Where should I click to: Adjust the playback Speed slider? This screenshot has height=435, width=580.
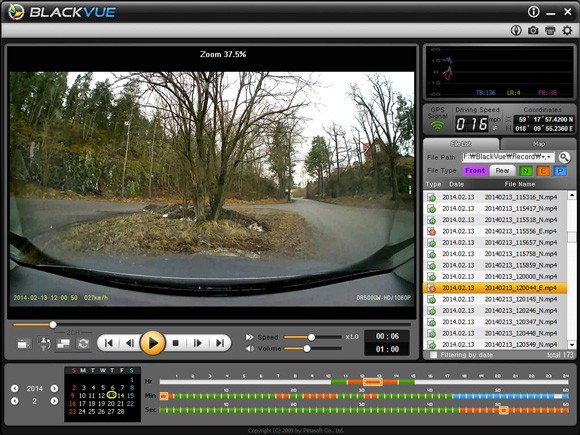coord(311,337)
